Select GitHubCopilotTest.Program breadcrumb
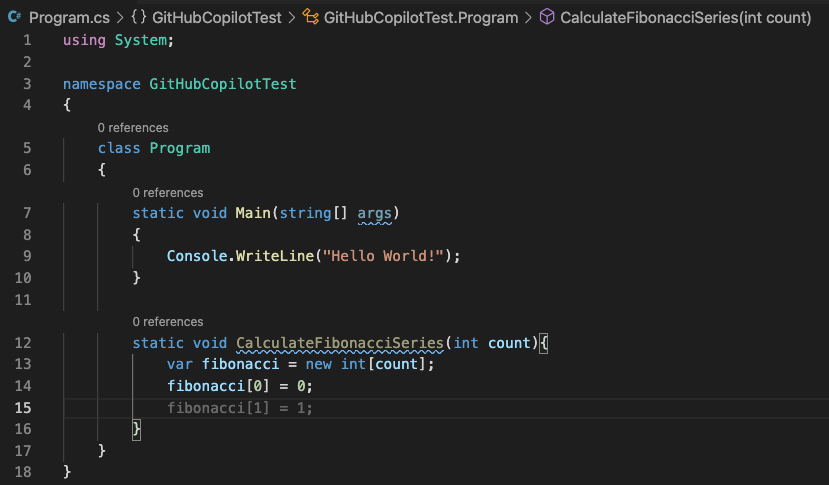Image resolution: width=829 pixels, height=485 pixels. (x=421, y=17)
